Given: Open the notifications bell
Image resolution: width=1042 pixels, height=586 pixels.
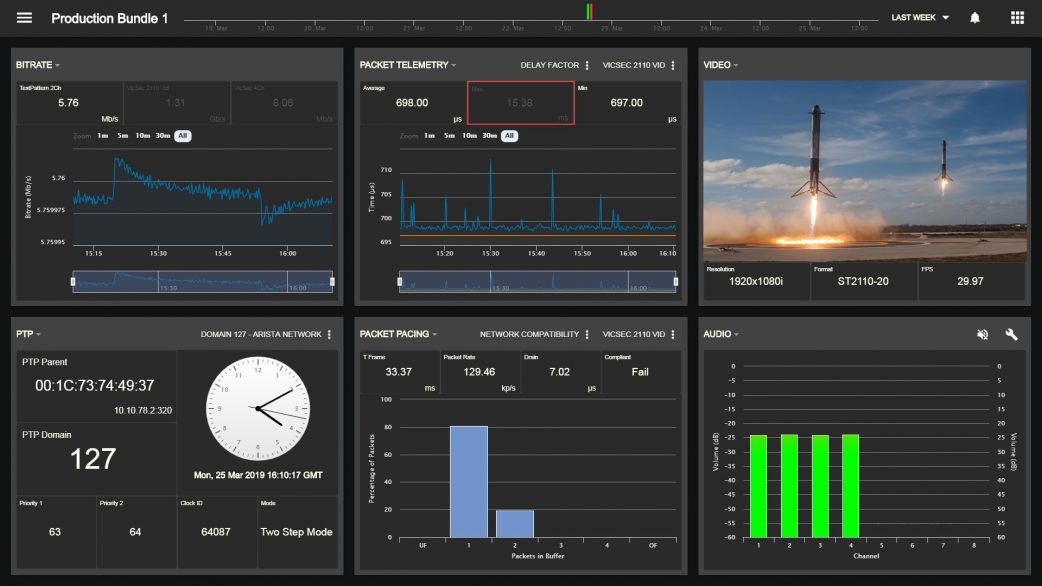Looking at the screenshot, I should 975,18.
